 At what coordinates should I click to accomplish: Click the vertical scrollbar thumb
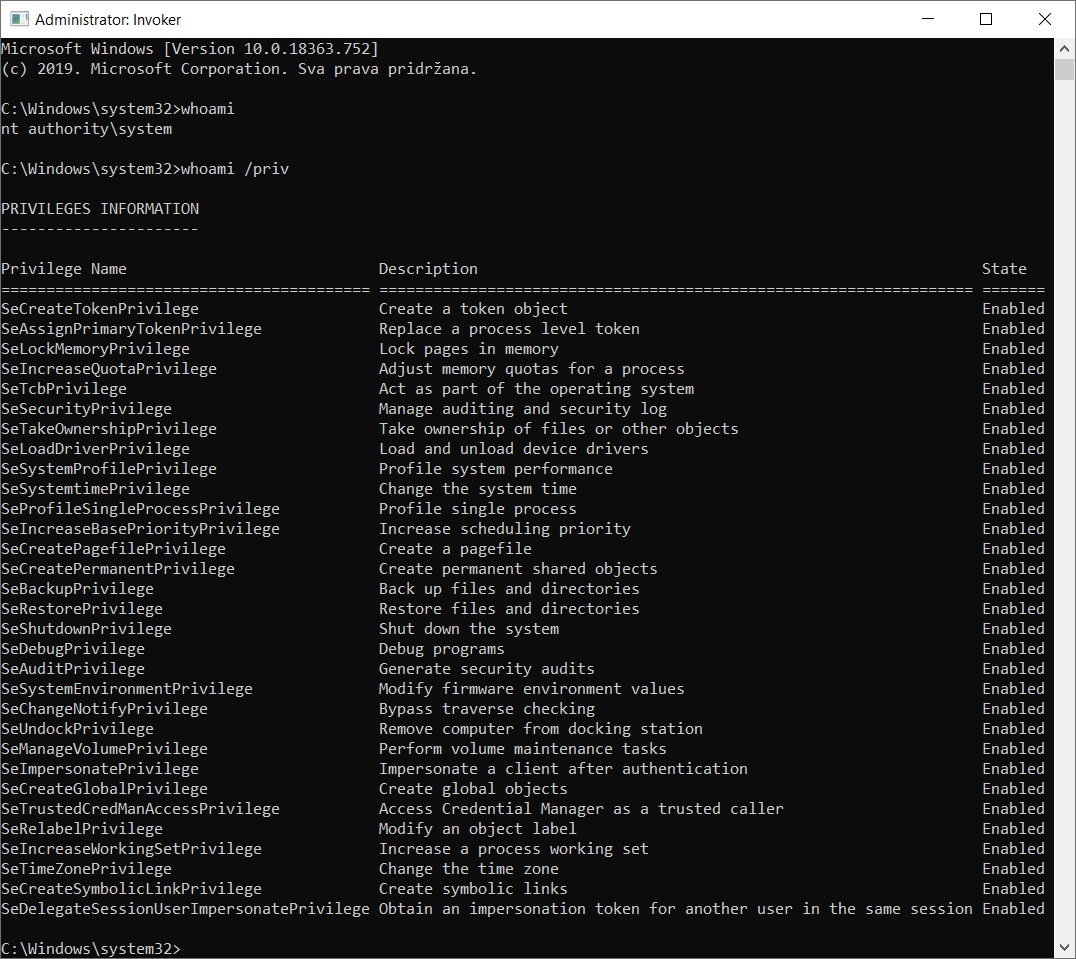pyautogui.click(x=1064, y=69)
